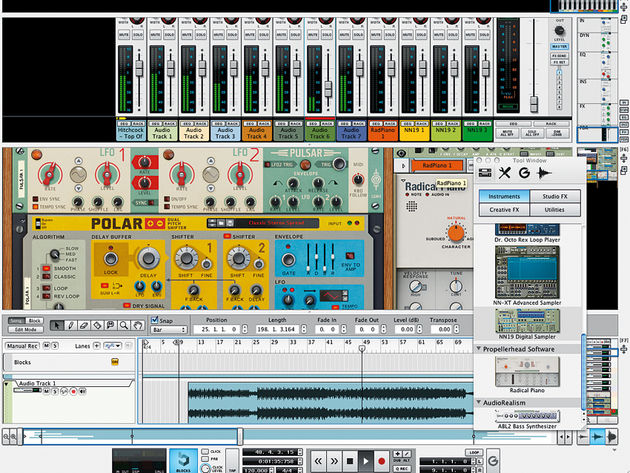
Task: Enable the Click metronome toggle
Action: click(x=205, y=451)
